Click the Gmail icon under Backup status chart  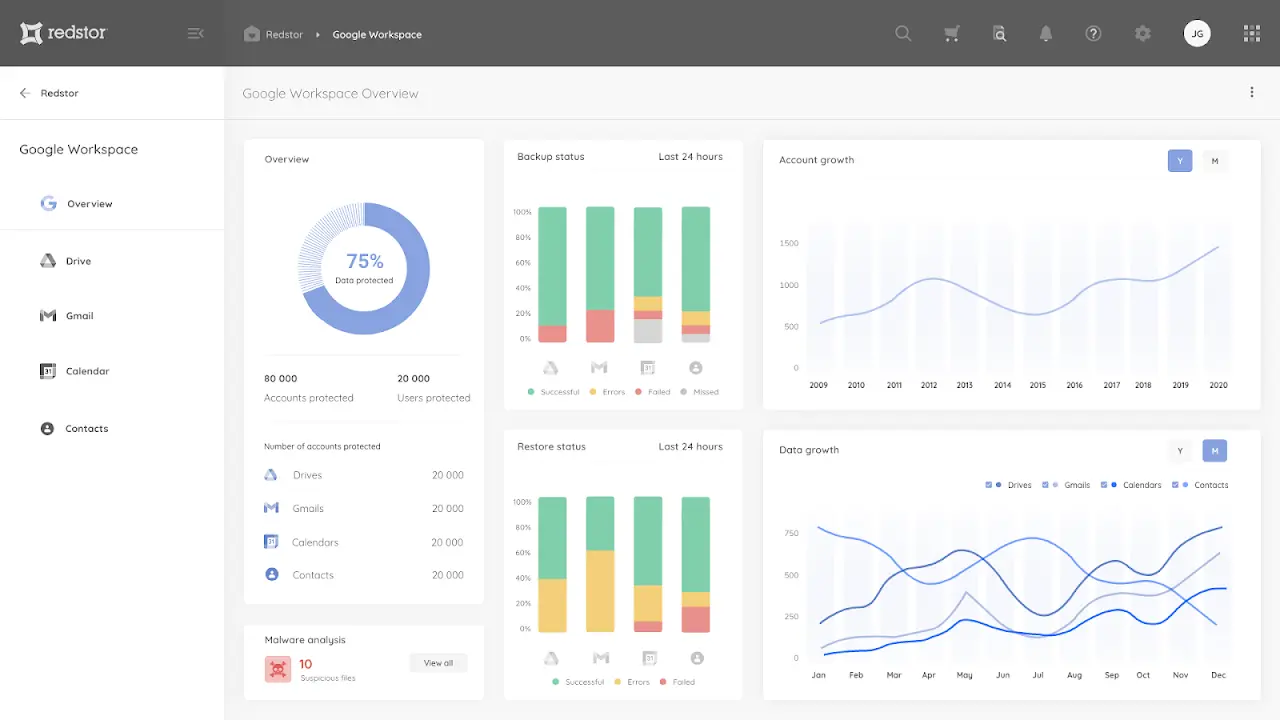coord(599,368)
